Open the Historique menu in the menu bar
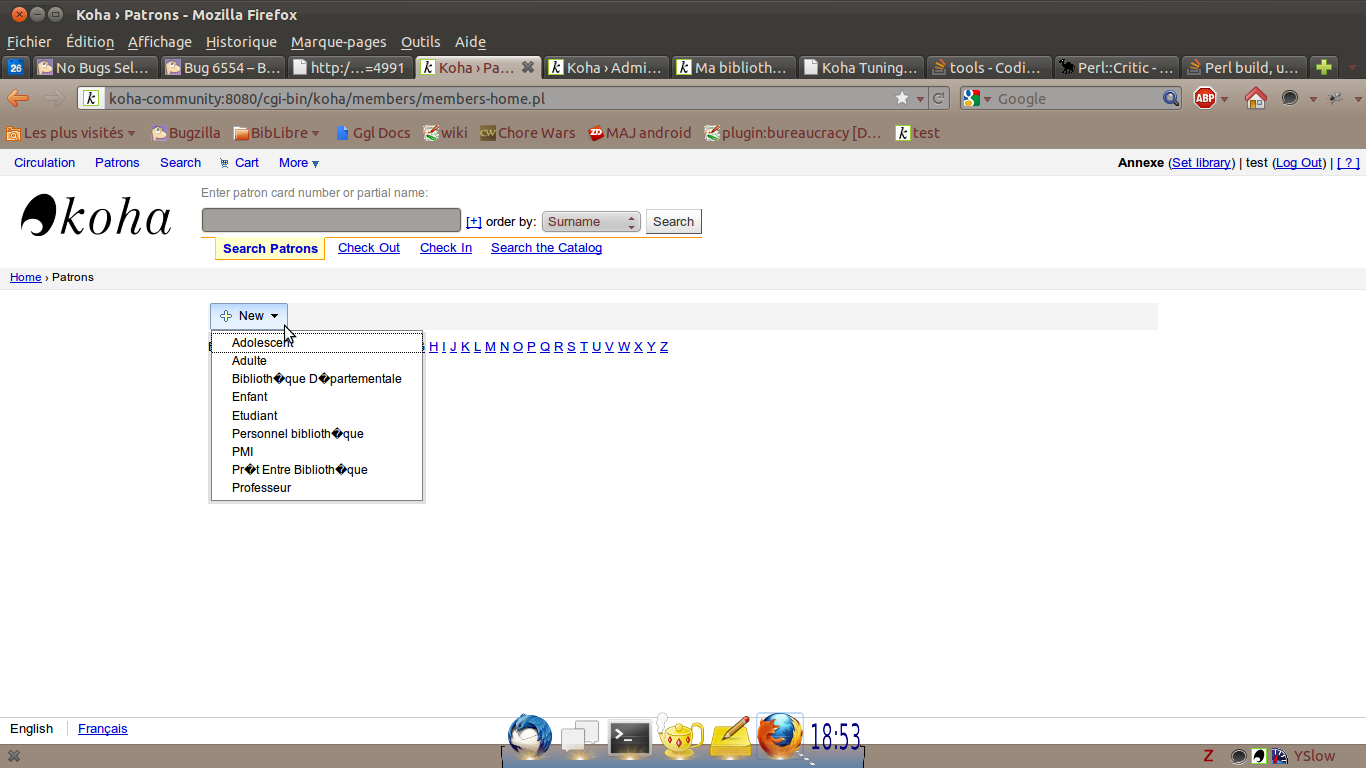The width and height of the screenshot is (1366, 768). (x=241, y=42)
